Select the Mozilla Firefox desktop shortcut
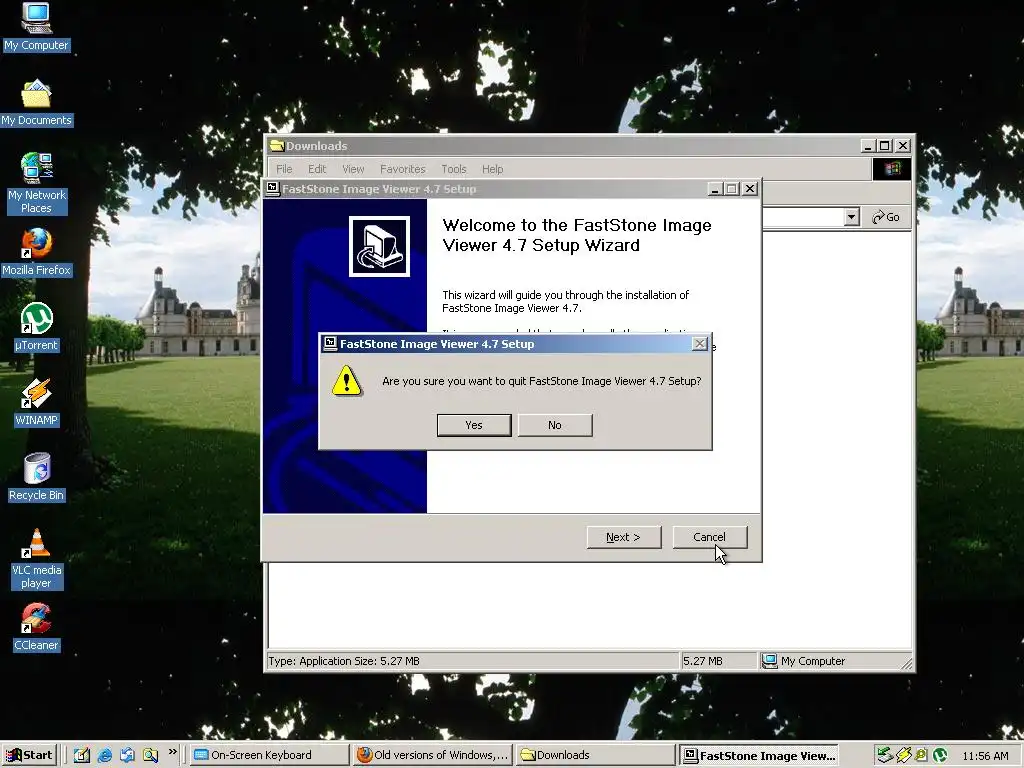Viewport: 1024px width, 768px height. pyautogui.click(x=36, y=252)
